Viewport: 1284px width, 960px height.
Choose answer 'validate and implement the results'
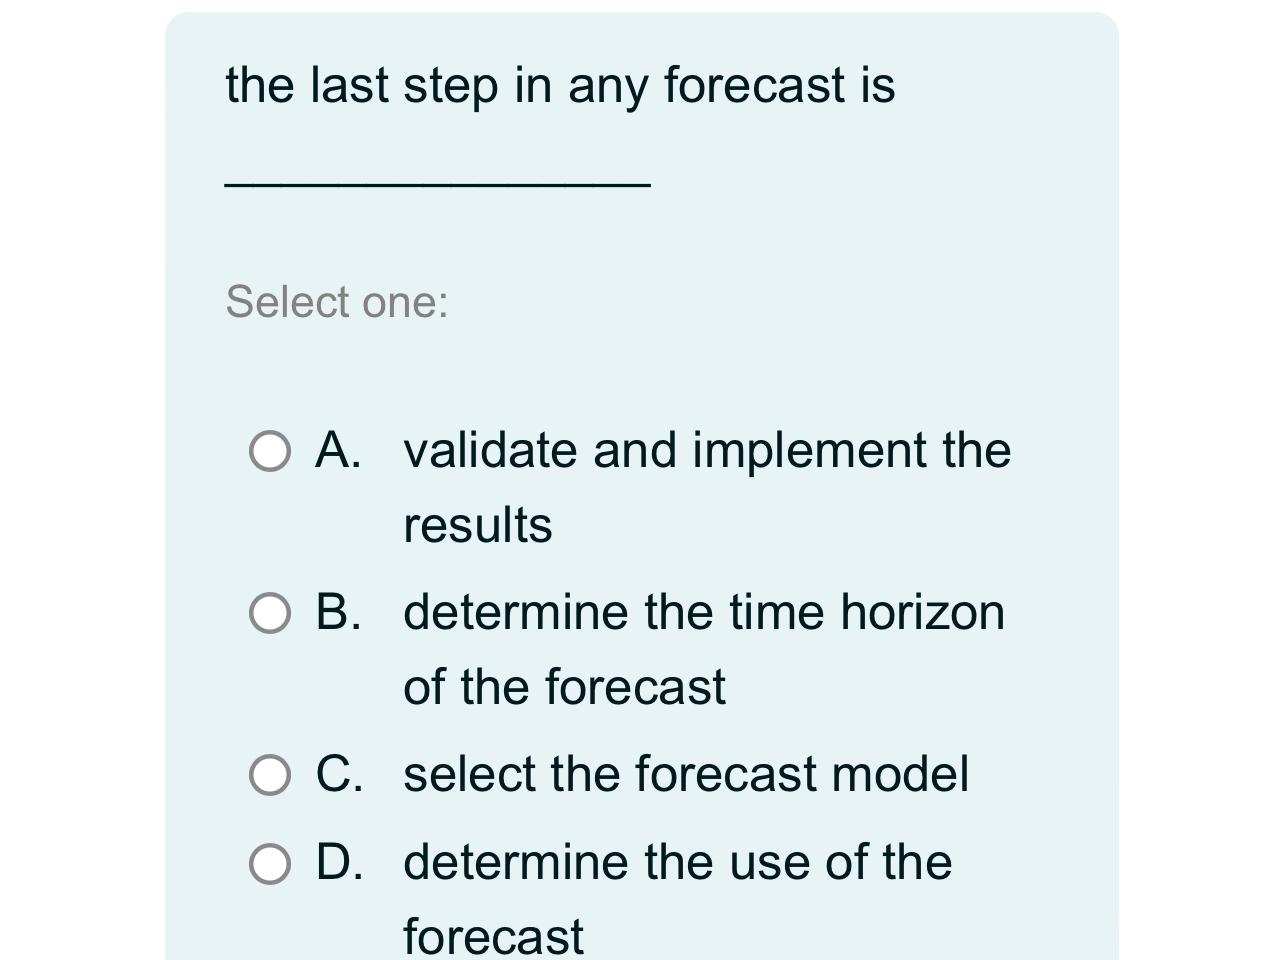tap(706, 452)
